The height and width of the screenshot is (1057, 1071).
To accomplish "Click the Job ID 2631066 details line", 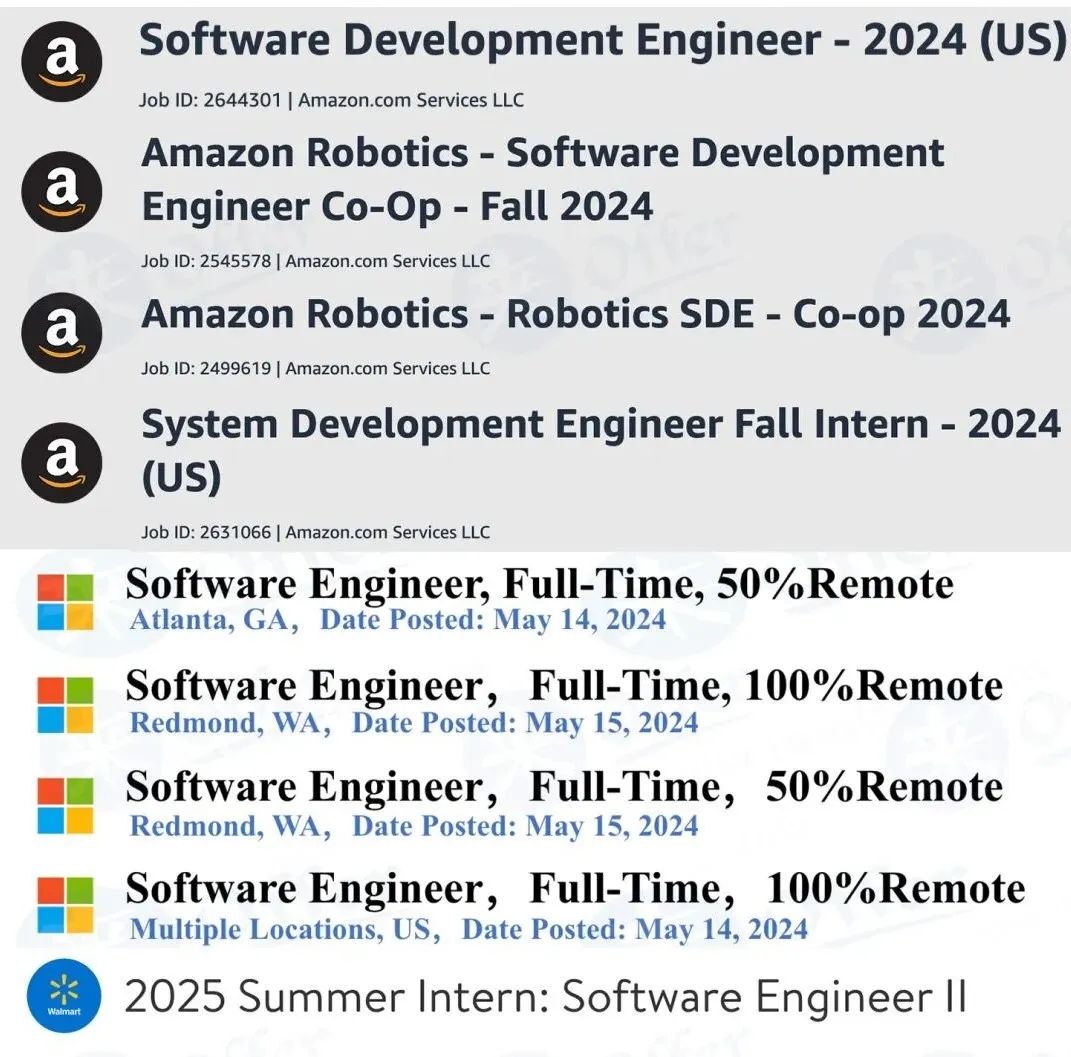I will [x=316, y=532].
